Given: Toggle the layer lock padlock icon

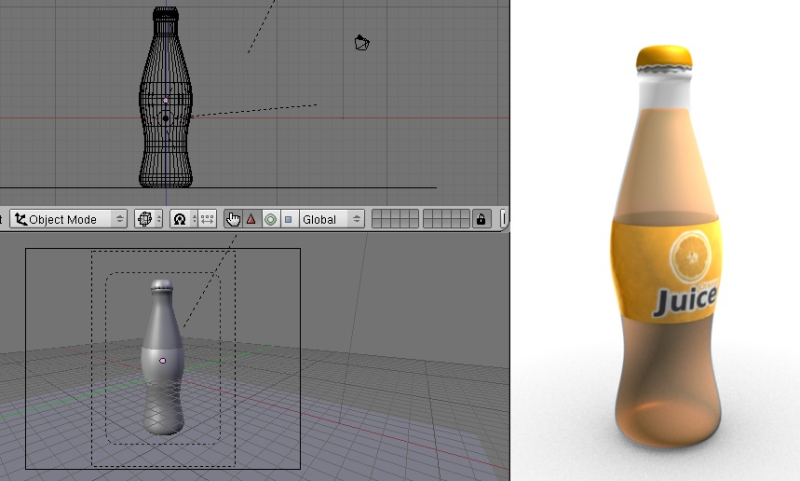Looking at the screenshot, I should click(x=481, y=219).
